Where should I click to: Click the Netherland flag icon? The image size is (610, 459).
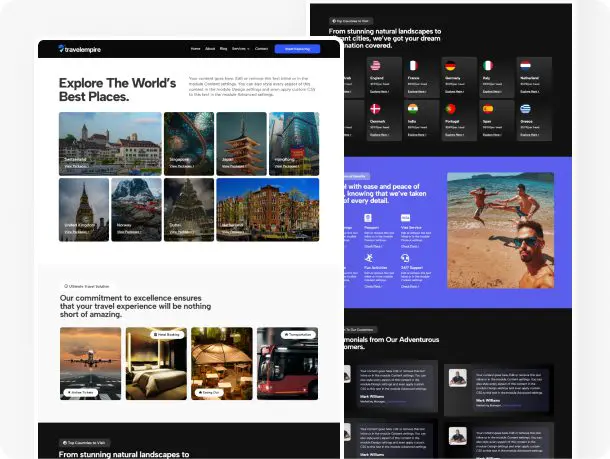(x=525, y=65)
